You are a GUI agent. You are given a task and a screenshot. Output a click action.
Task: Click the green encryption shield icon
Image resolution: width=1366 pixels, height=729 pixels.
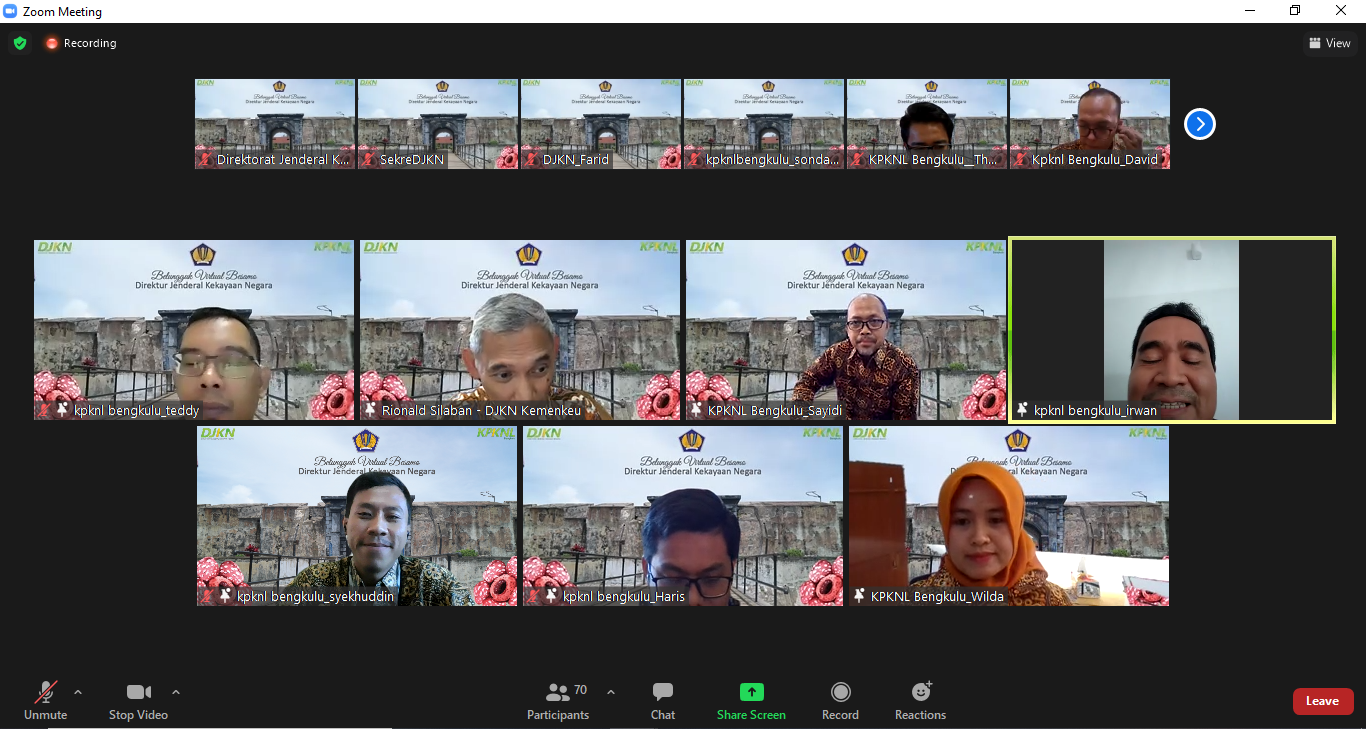(20, 43)
